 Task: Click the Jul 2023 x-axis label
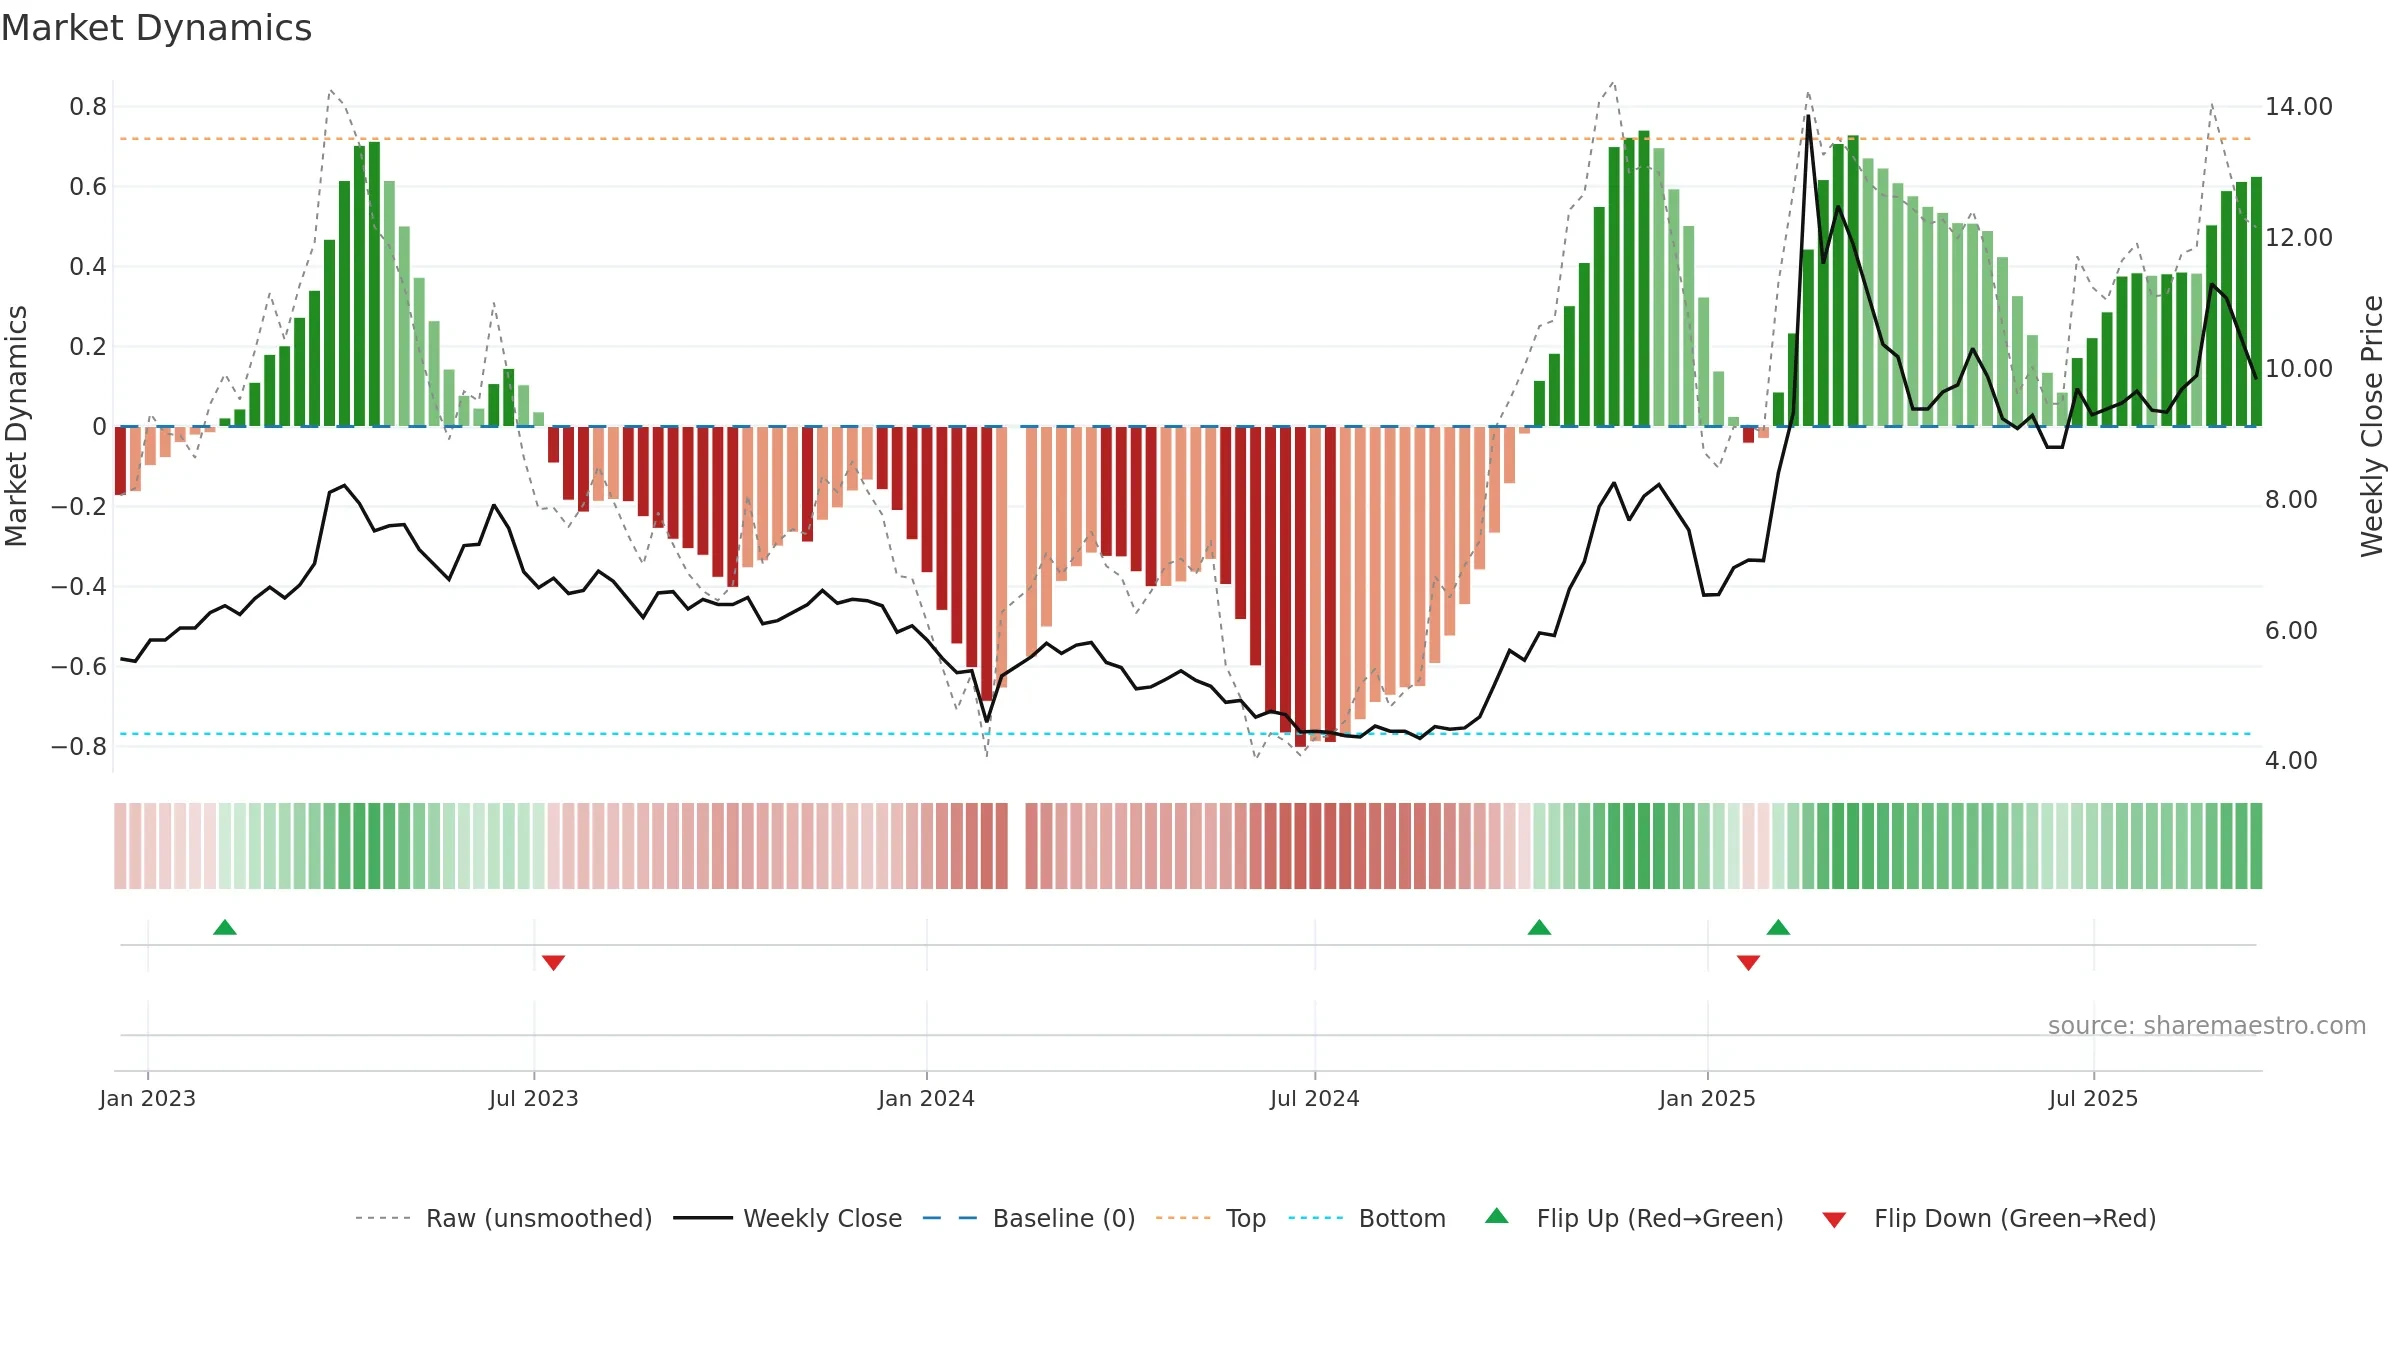534,1098
